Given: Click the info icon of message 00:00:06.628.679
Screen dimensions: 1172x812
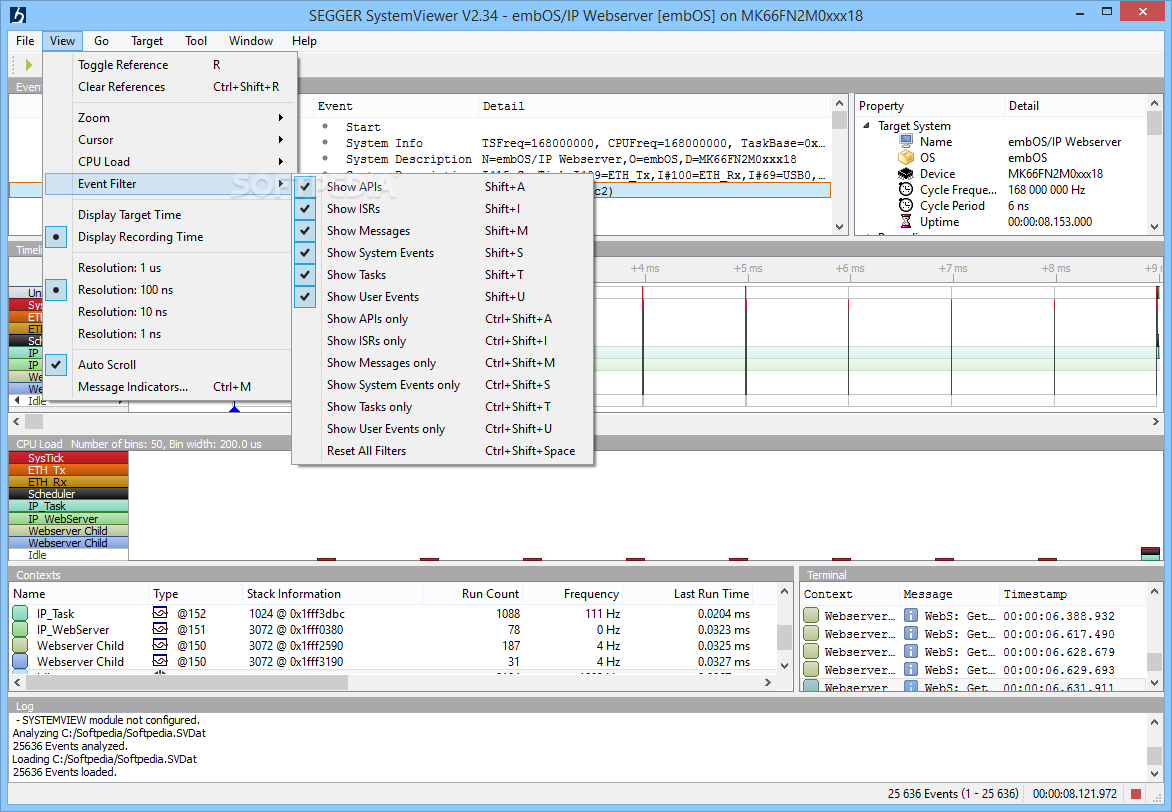Looking at the screenshot, I should pos(910,651).
